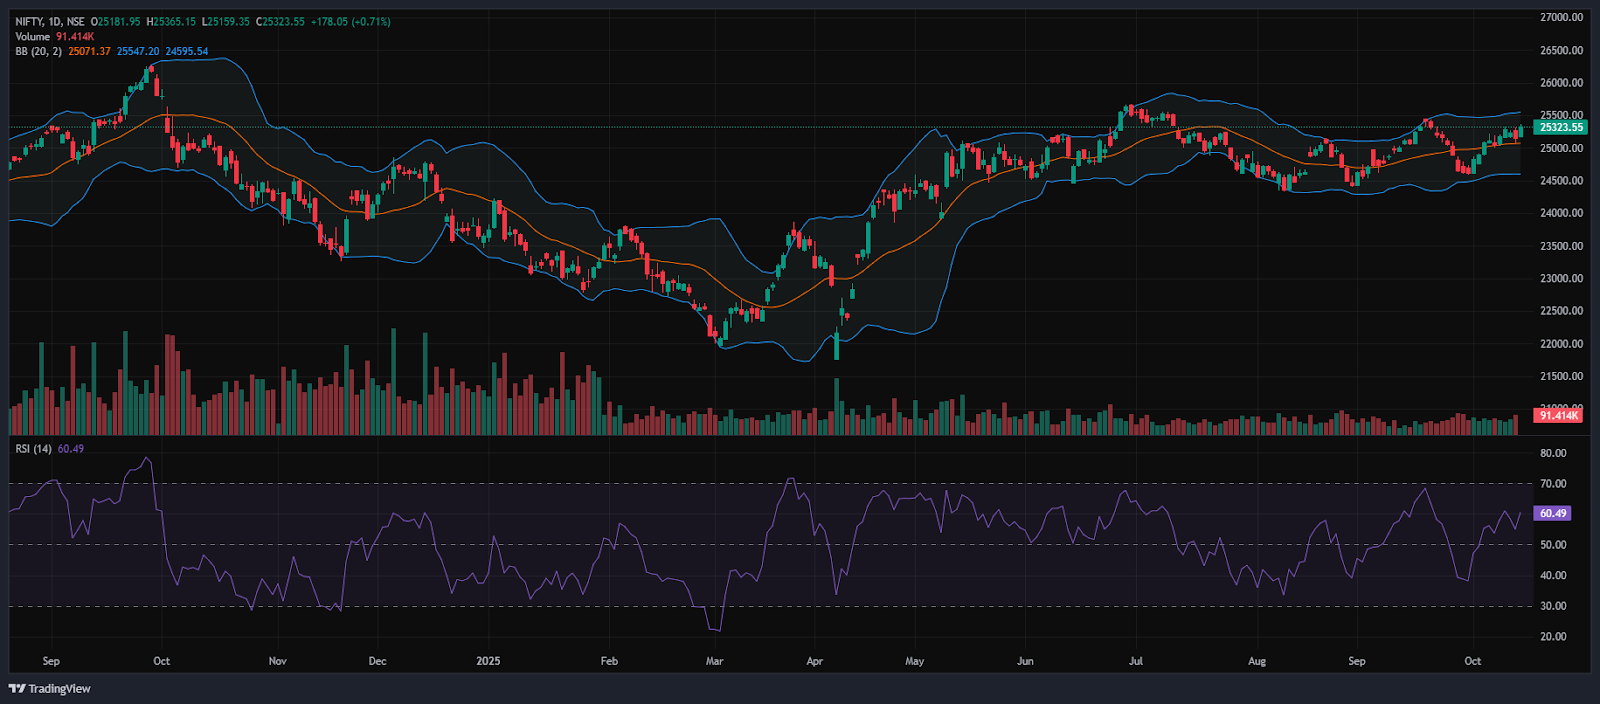Click the 91.414K volume tag on the axis
The image size is (1600, 704).
tap(1558, 415)
